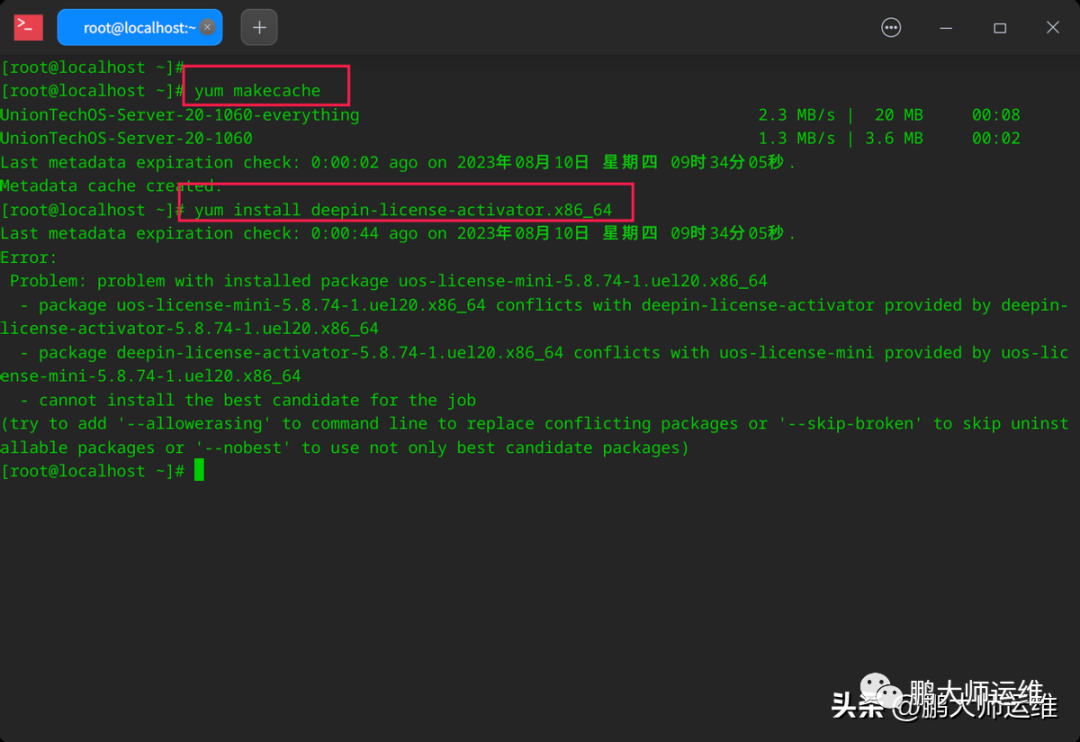Maximize the terminal window
The width and height of the screenshot is (1080, 742).
point(999,28)
